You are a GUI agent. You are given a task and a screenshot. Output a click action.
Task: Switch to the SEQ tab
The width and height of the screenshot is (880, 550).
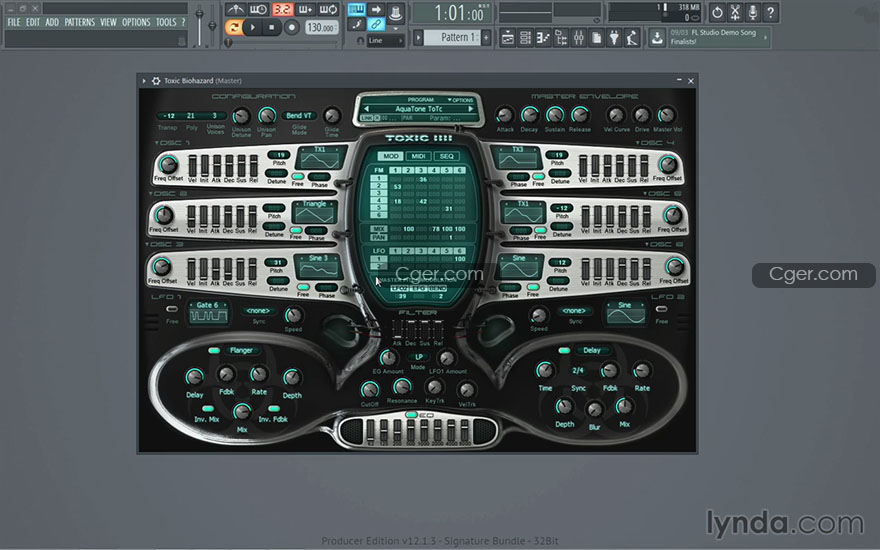[446, 156]
